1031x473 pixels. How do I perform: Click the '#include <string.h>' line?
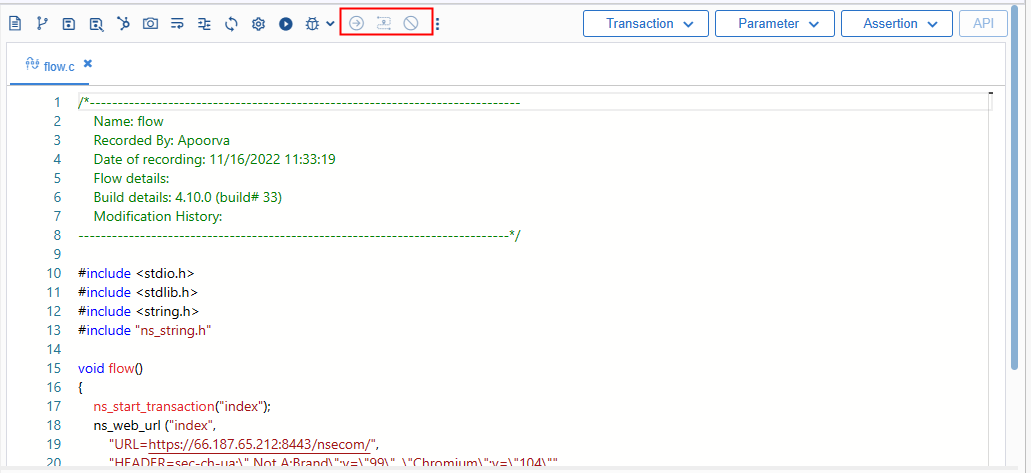pyautogui.click(x=138, y=311)
